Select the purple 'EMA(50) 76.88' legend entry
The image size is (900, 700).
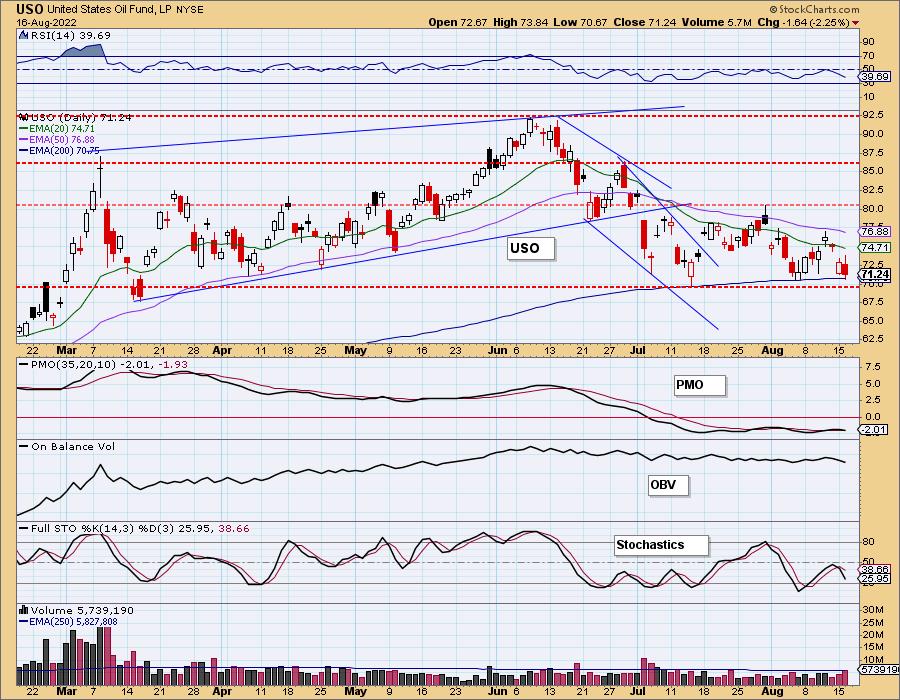click(57, 139)
